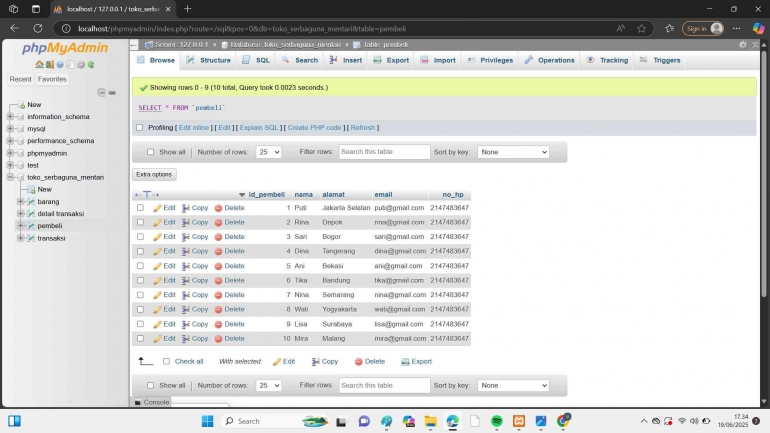Select checkbox for row Mira
Viewport: 770px width, 433px height.
140,339
